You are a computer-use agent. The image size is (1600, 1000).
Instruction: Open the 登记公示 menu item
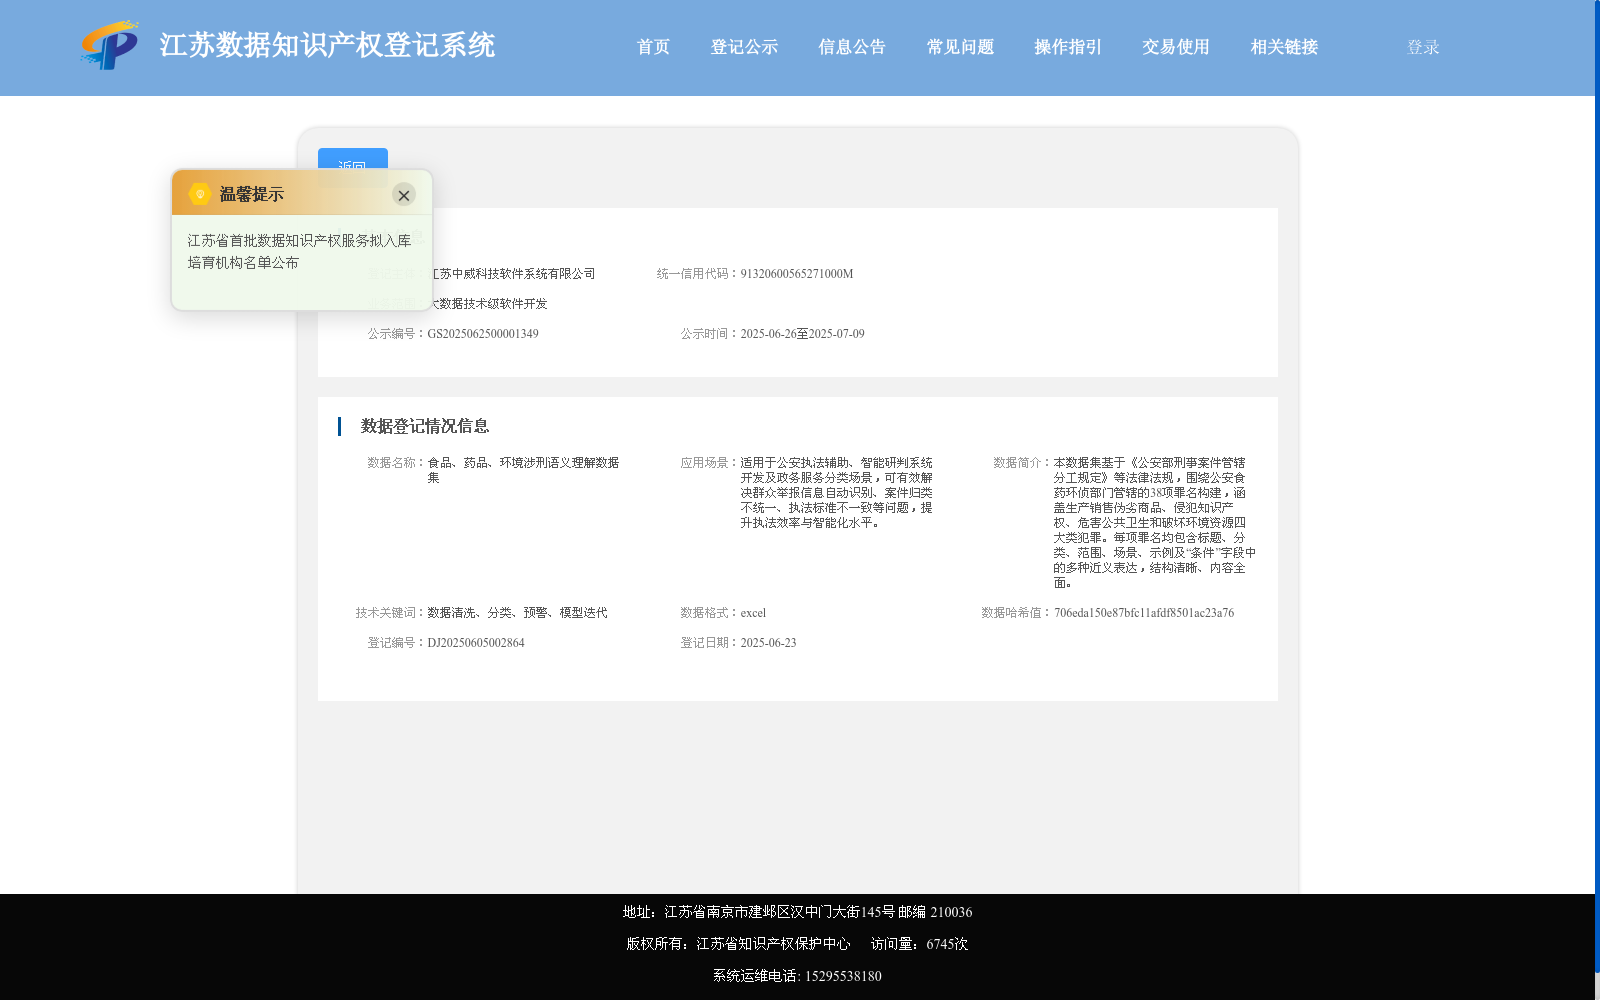[744, 47]
